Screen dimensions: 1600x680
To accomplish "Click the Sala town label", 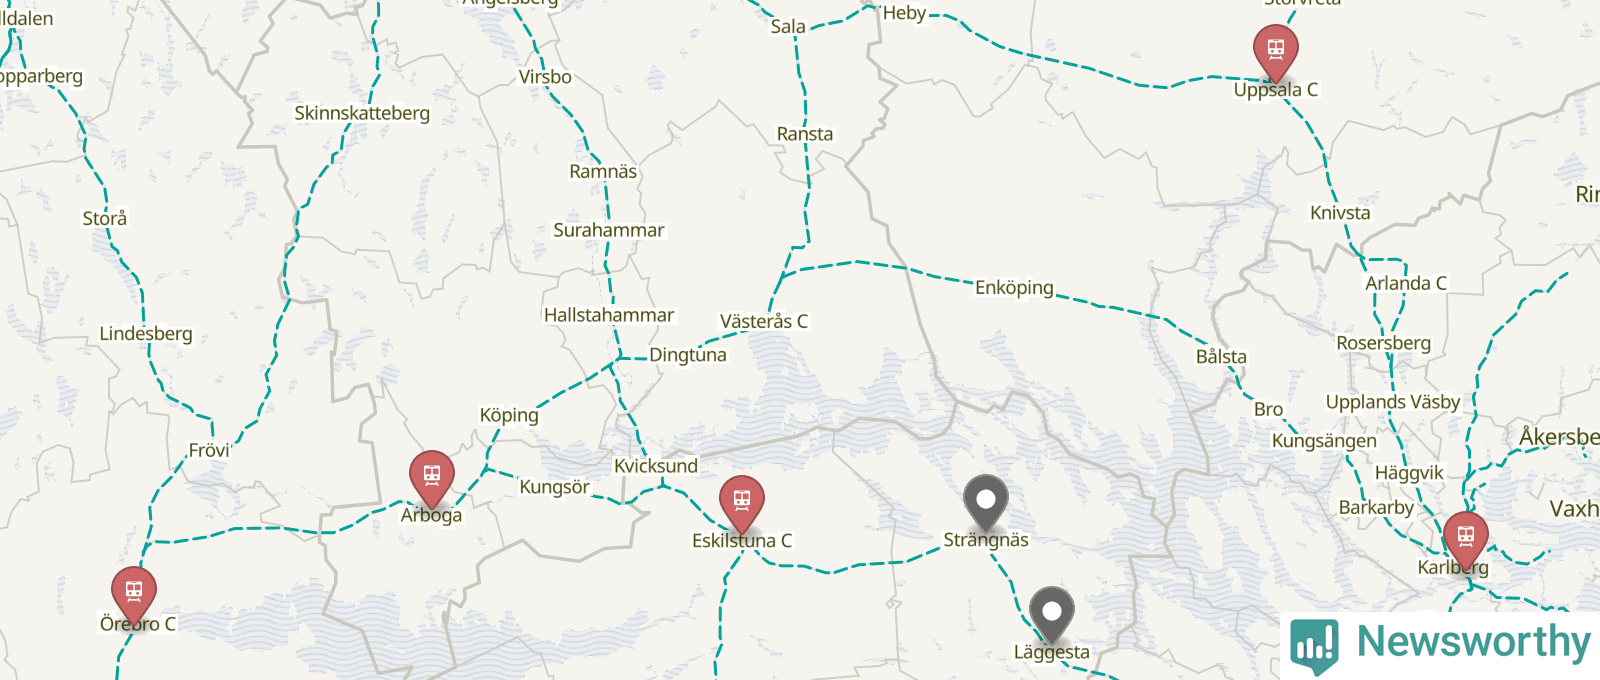I will coord(788,27).
